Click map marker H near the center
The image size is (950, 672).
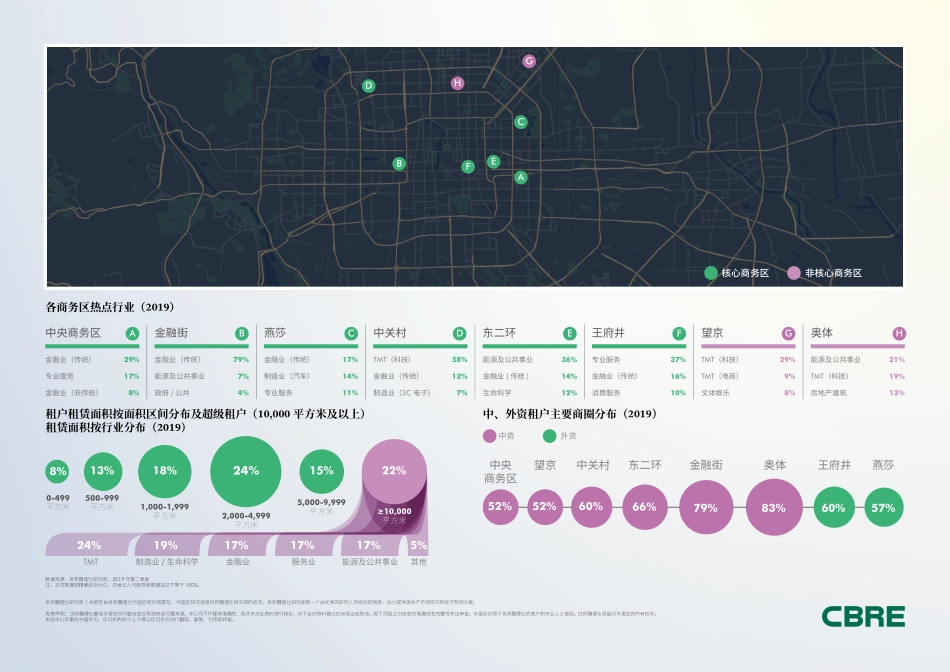tap(457, 84)
